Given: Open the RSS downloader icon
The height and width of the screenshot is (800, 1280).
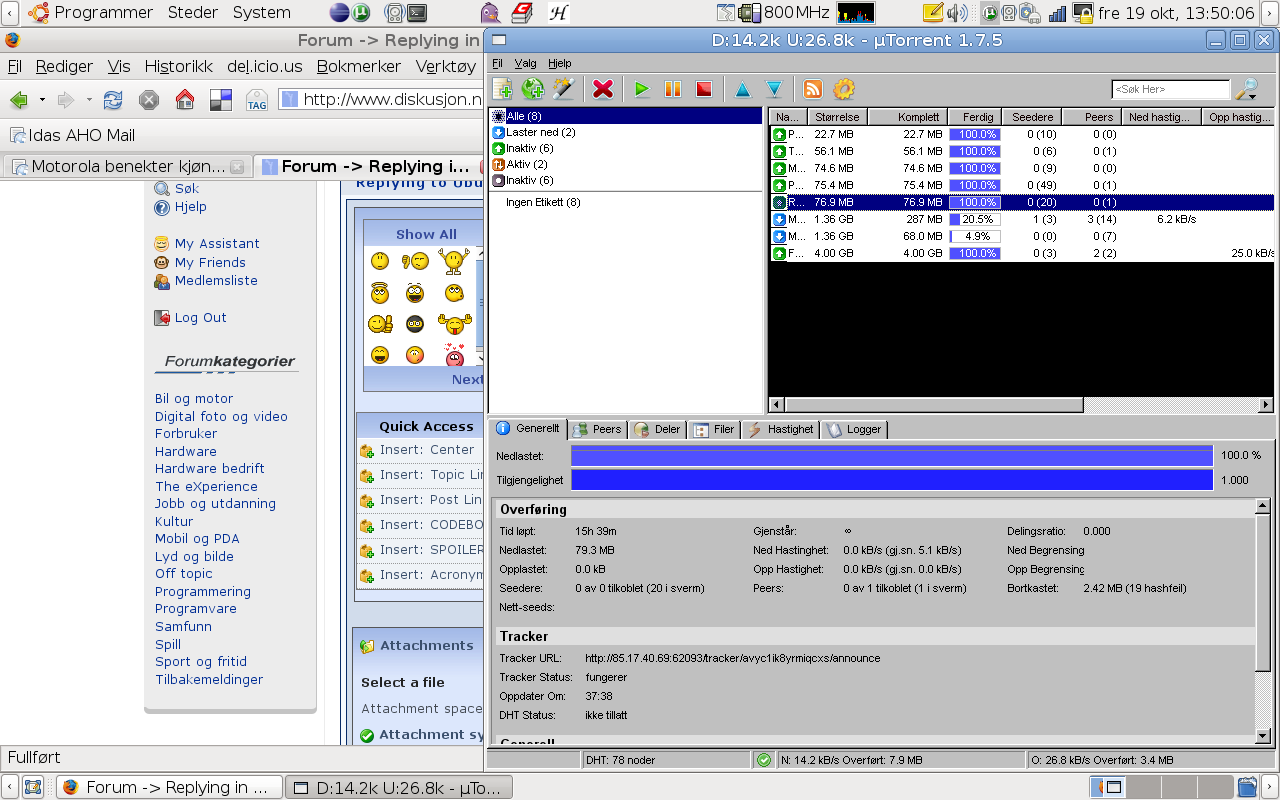Looking at the screenshot, I should (813, 89).
